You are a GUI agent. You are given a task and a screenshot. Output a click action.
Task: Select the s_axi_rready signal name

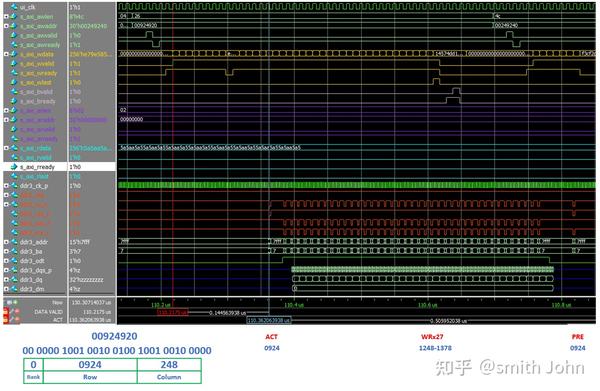click(x=38, y=167)
